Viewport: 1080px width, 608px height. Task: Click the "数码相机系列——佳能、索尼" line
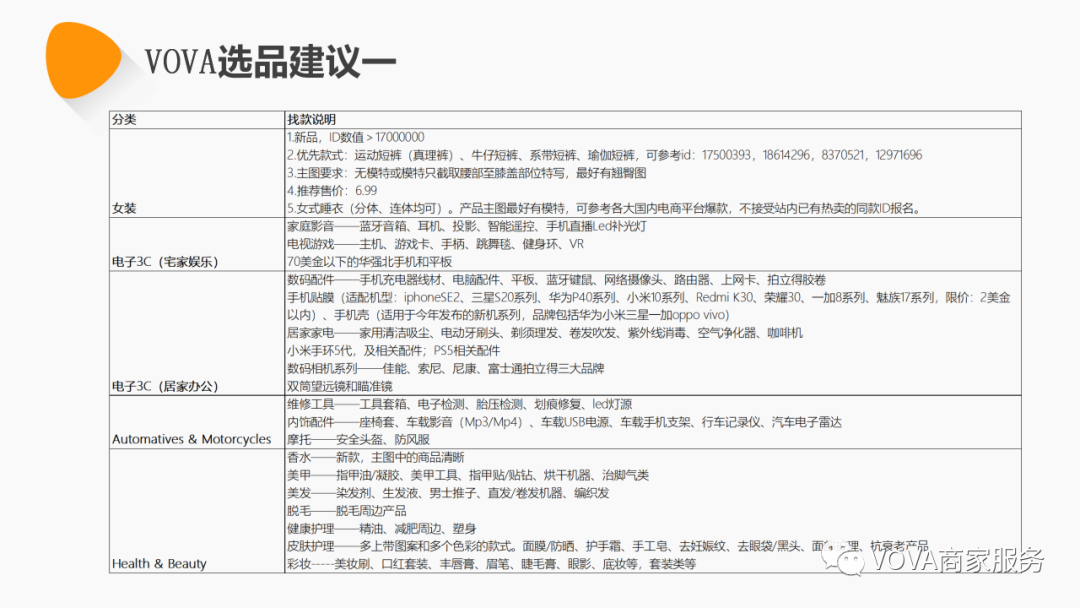446,368
